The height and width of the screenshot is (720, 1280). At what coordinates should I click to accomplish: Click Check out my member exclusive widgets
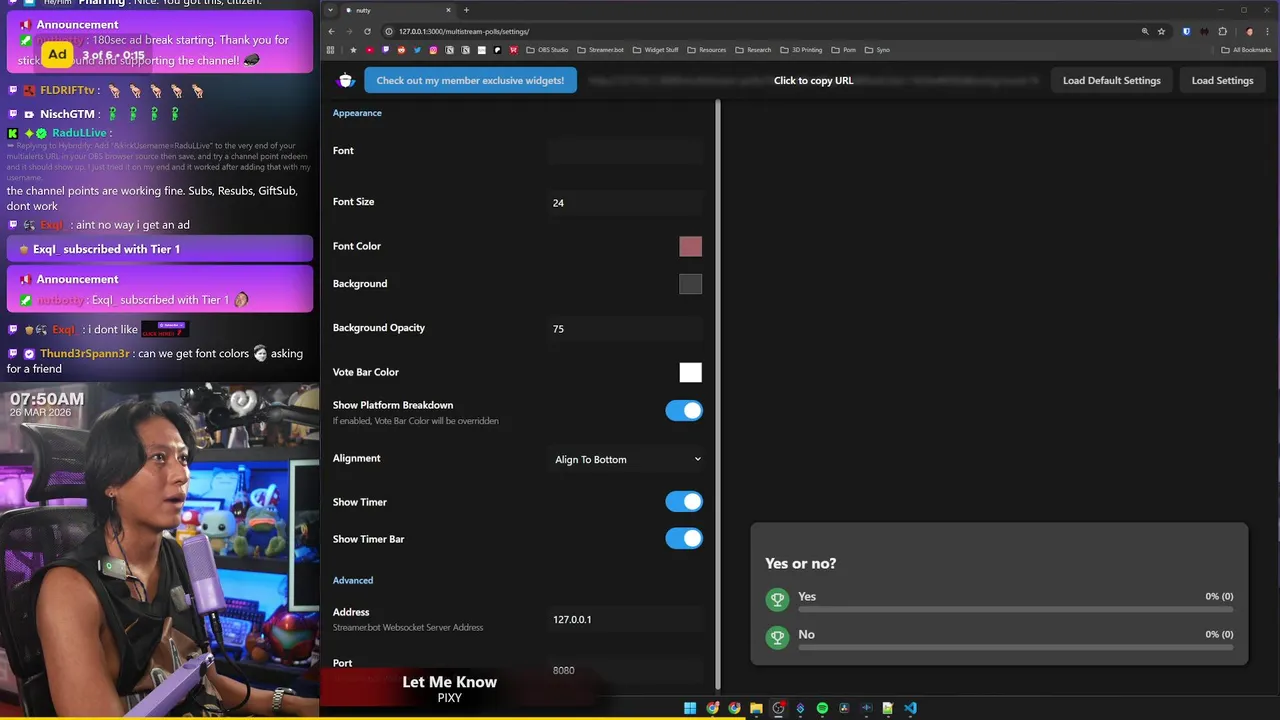[x=470, y=80]
